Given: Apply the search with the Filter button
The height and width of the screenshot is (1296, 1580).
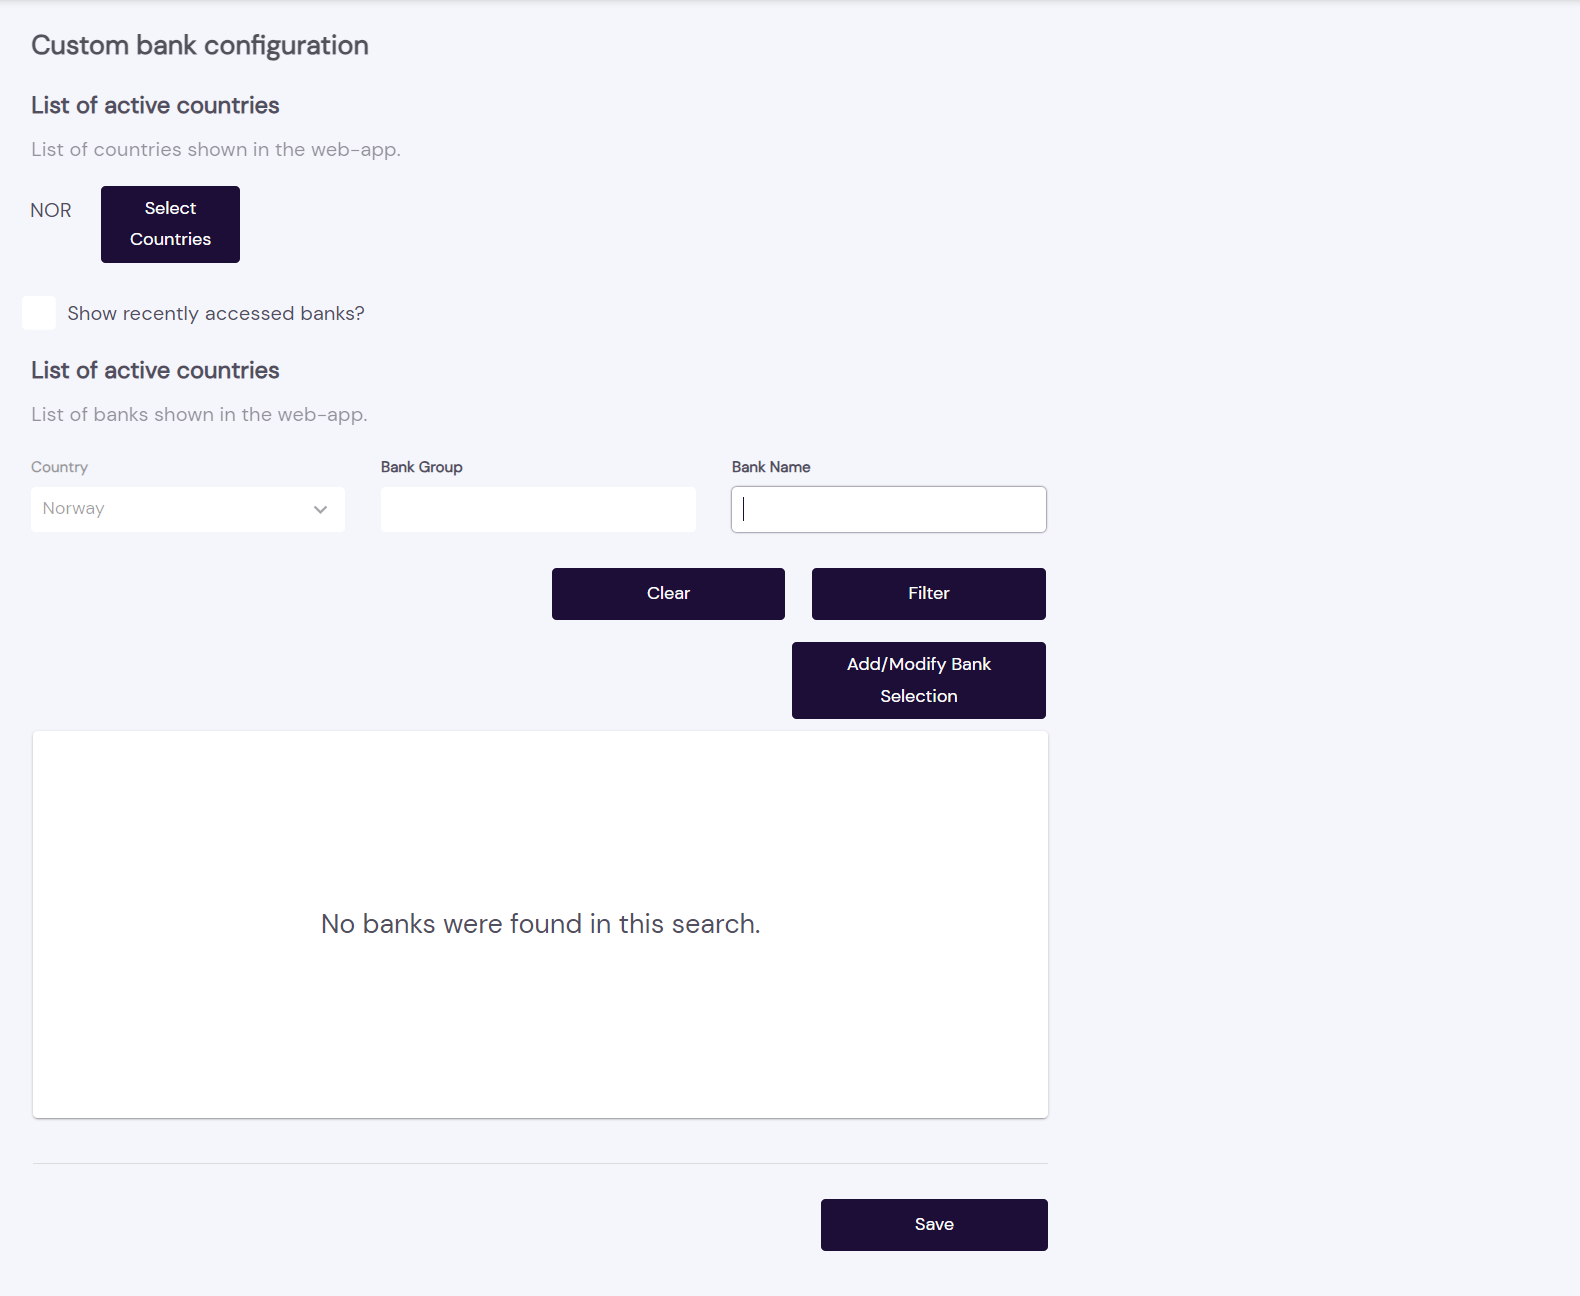Looking at the screenshot, I should (x=928, y=594).
